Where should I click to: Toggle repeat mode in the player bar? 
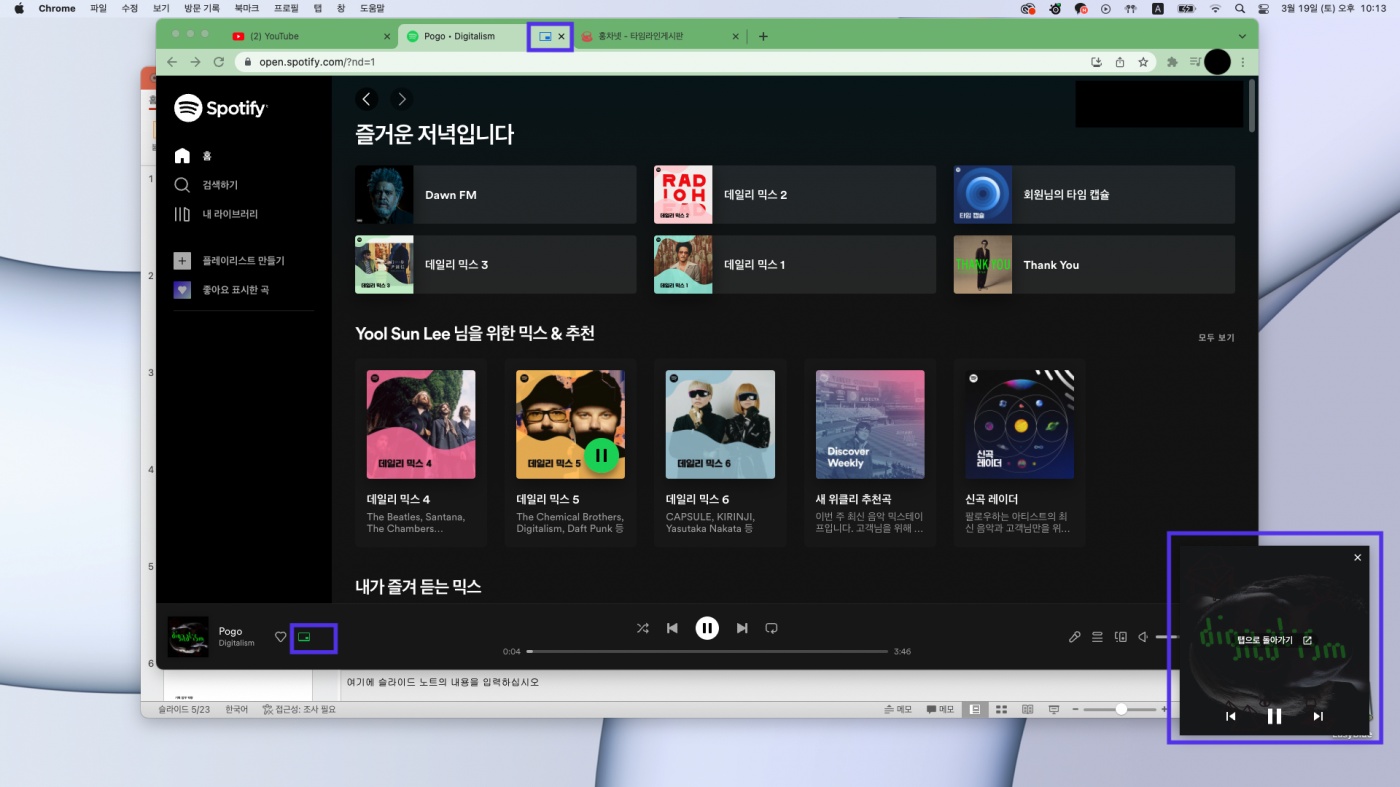pyautogui.click(x=771, y=628)
